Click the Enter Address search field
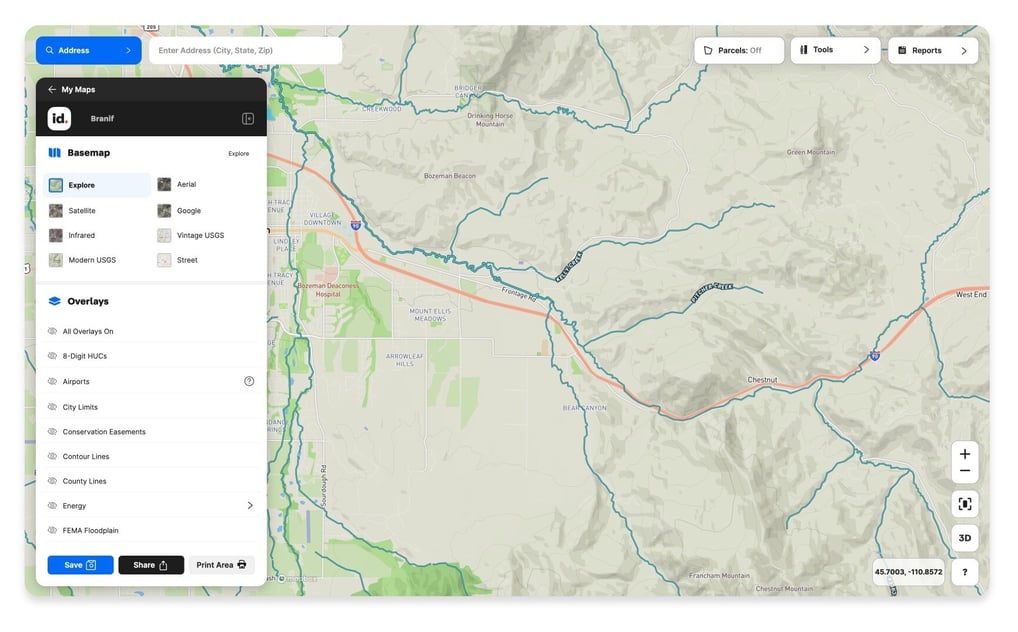Screen dimensions: 1018x632 tap(245, 50)
